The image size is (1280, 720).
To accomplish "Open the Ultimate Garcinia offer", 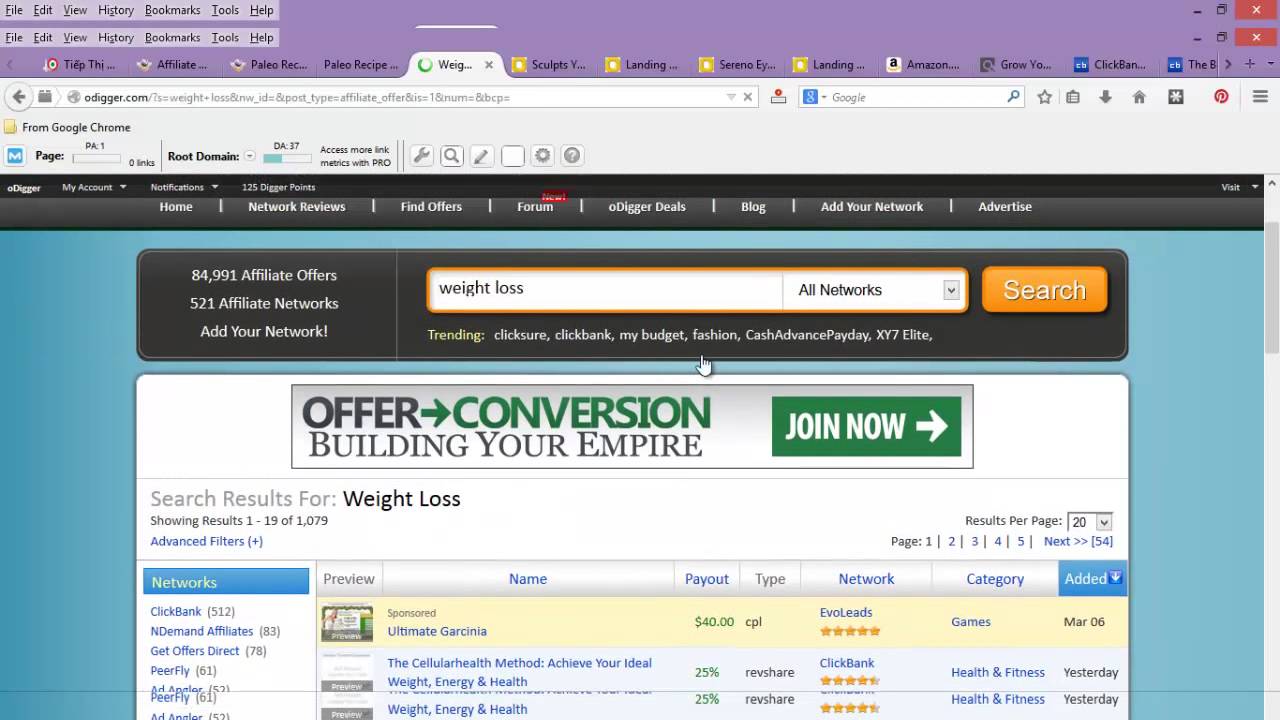I will (437, 631).
